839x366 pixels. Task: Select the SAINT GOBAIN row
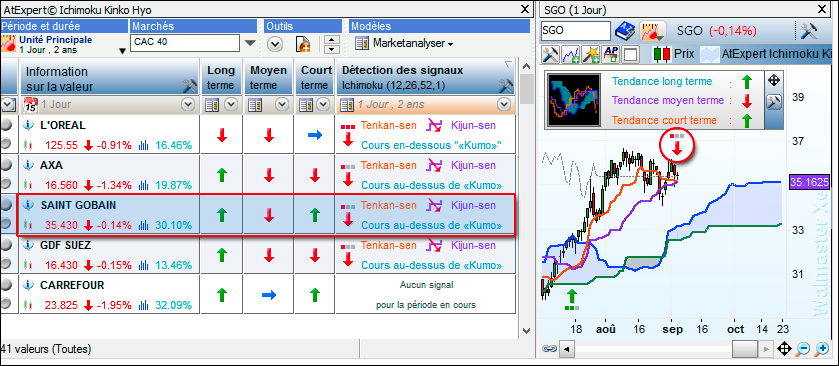266,215
